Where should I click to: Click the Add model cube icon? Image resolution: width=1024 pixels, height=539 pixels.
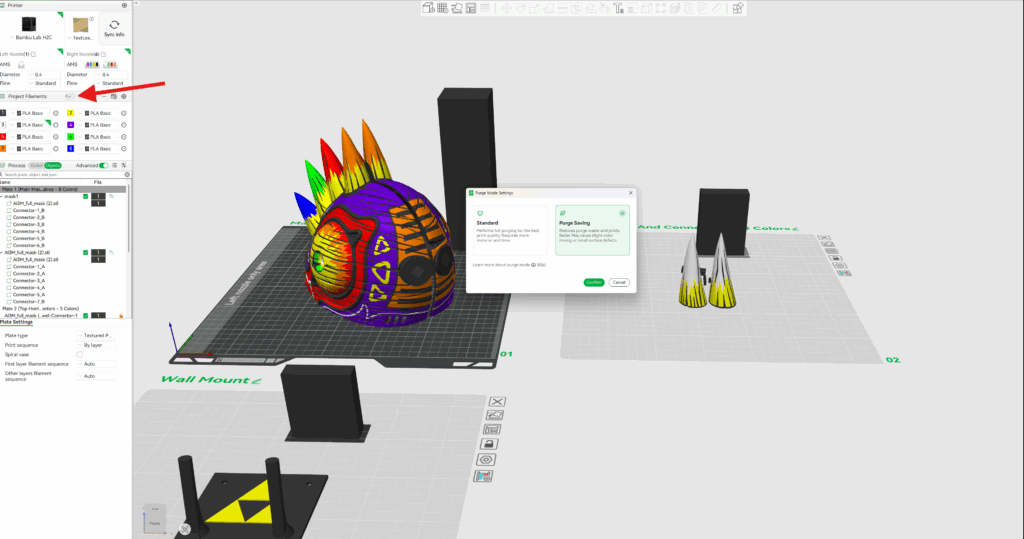pos(427,8)
